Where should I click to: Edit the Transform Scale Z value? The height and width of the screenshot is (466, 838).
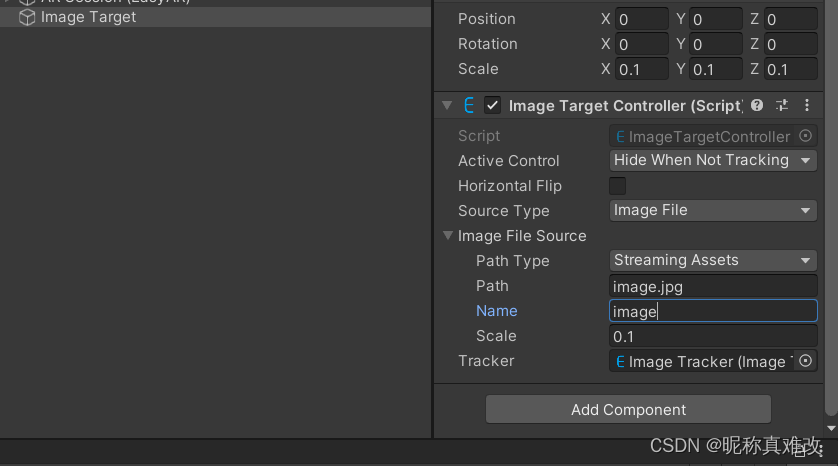pos(790,69)
